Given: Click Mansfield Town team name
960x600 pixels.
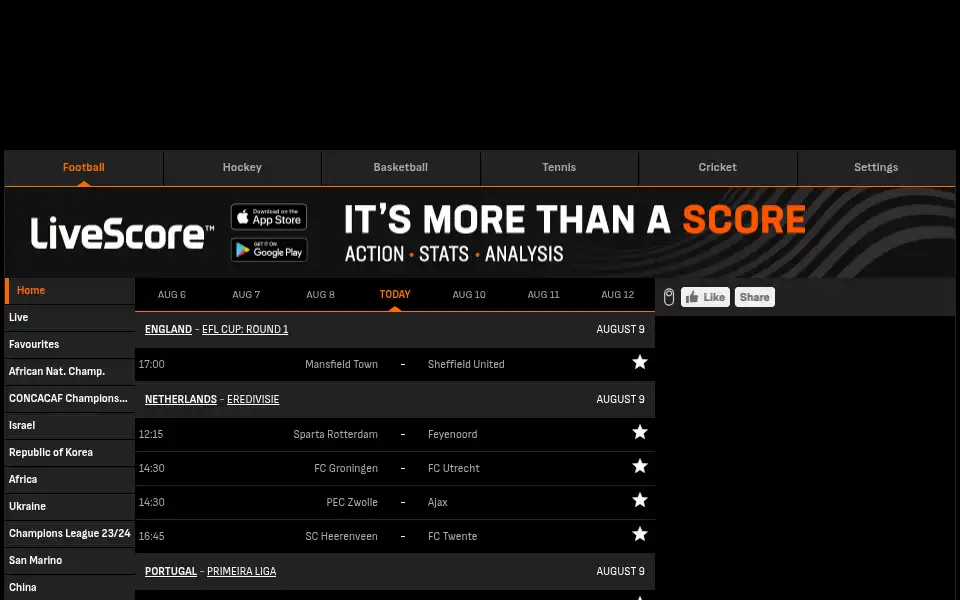Looking at the screenshot, I should [341, 364].
